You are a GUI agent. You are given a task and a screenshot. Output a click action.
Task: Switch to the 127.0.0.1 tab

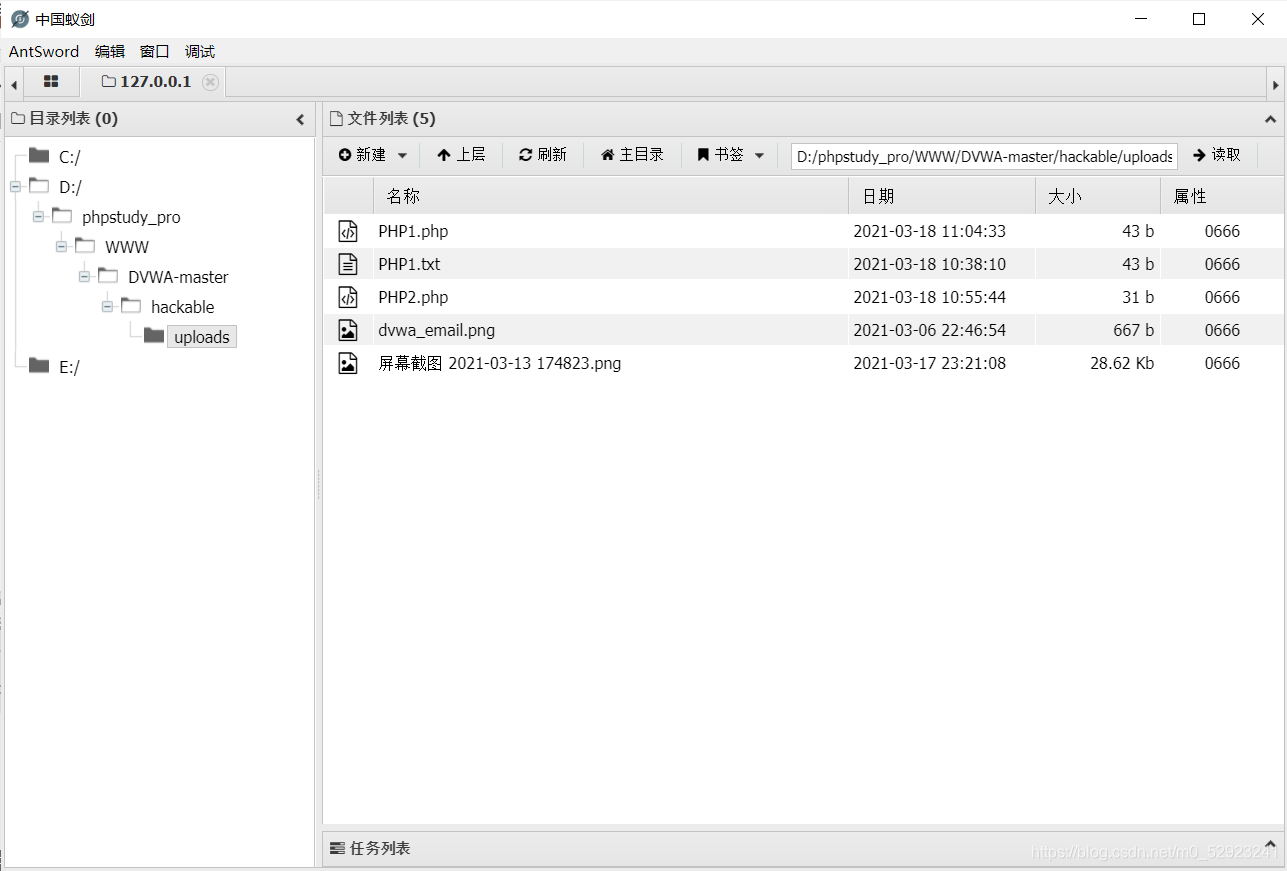click(154, 82)
